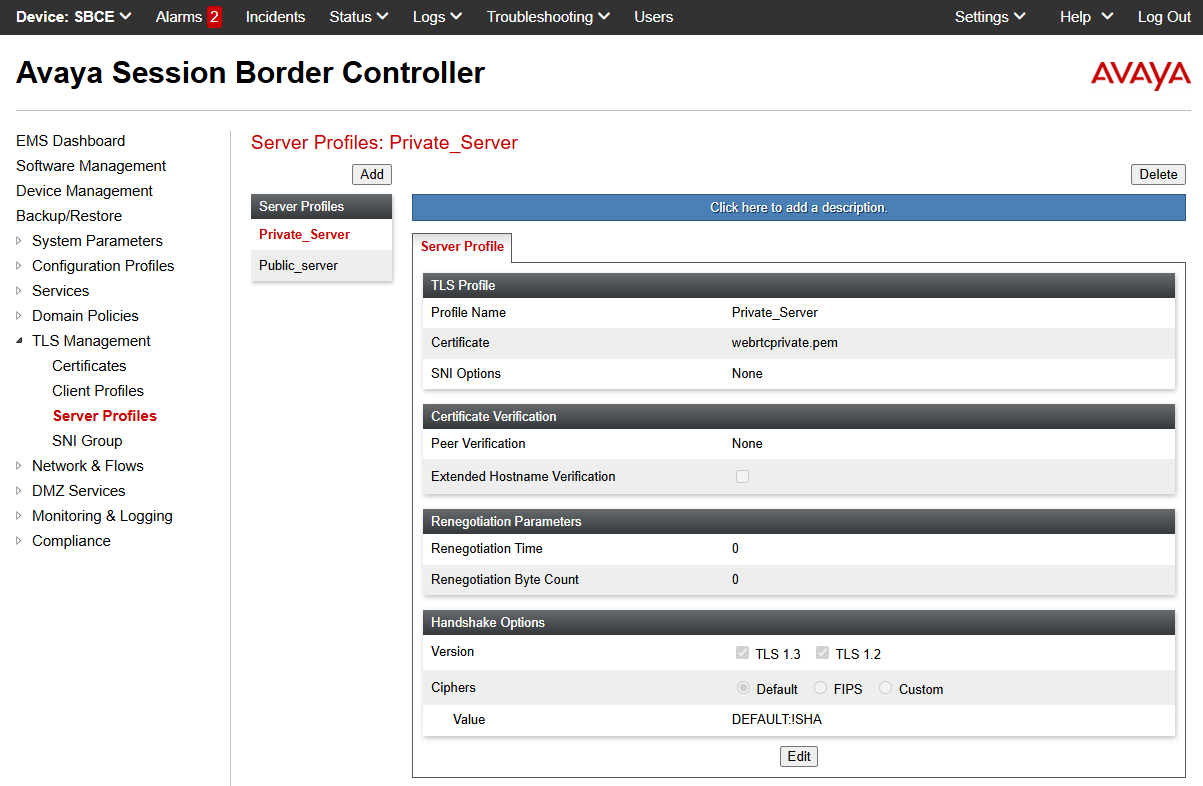Open the Troubleshooting dropdown menu
The width and height of the screenshot is (1203, 786).
(x=548, y=17)
